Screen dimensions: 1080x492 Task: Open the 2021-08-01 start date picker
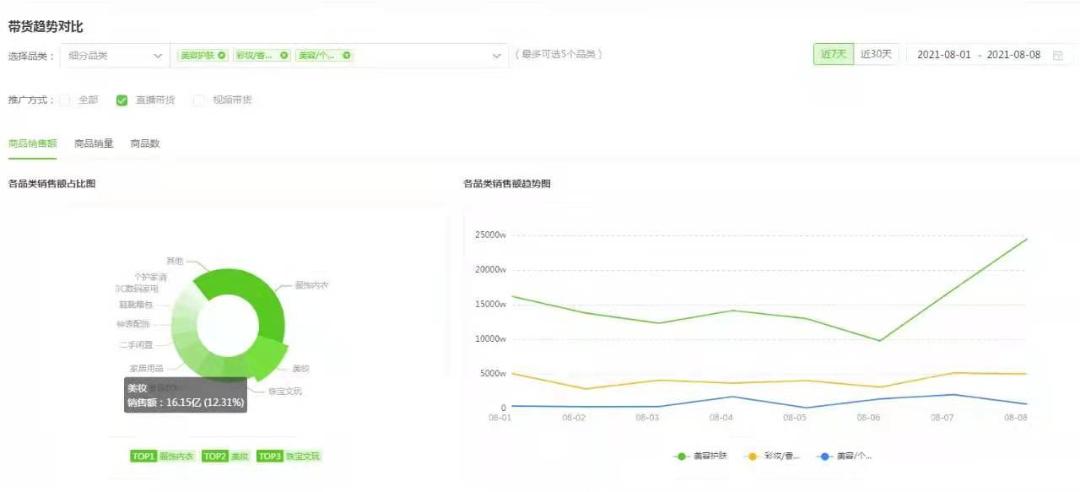point(944,55)
